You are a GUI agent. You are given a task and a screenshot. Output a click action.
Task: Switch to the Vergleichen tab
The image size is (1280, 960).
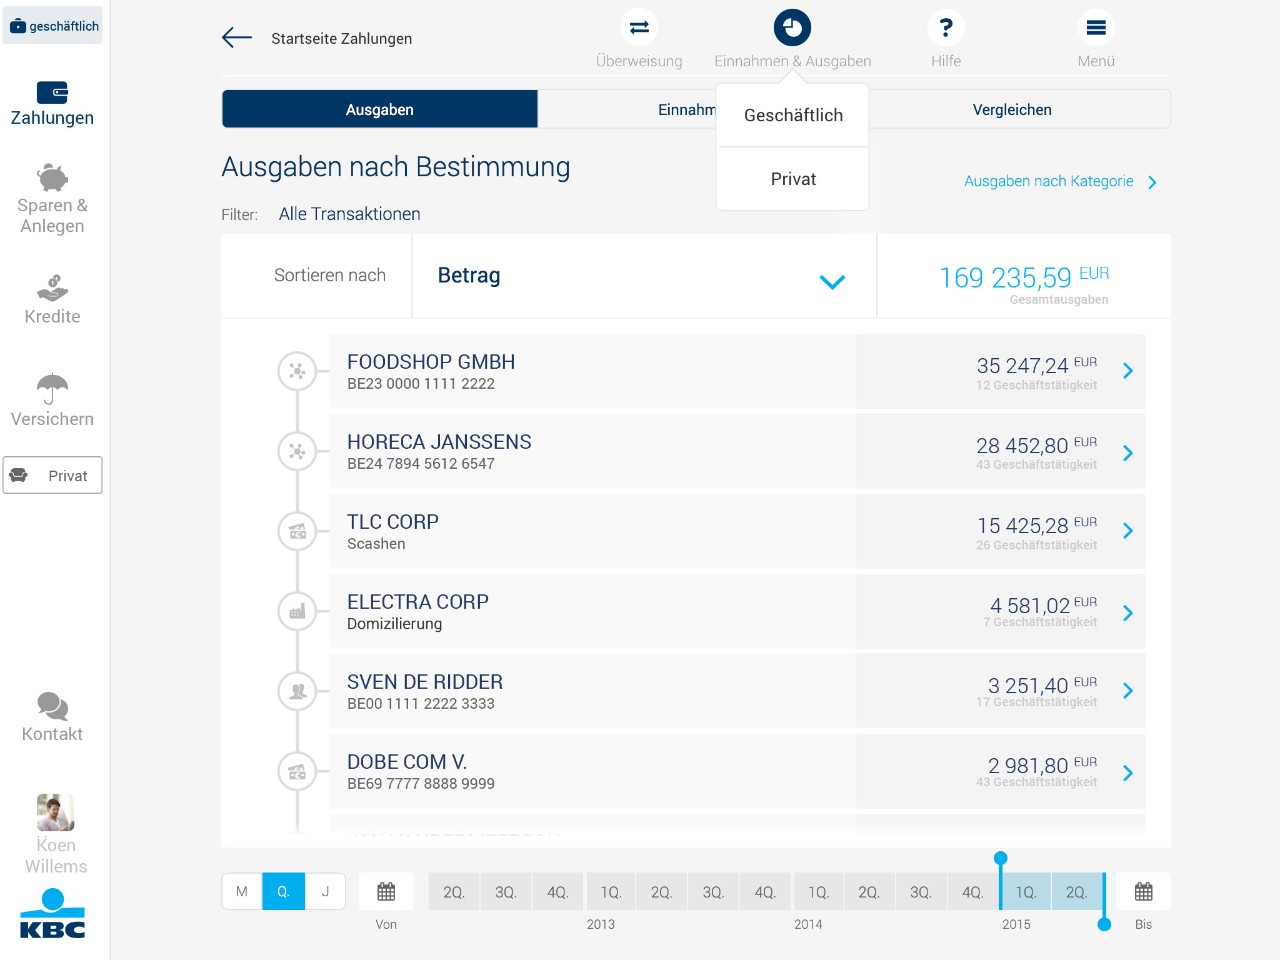pos(1012,109)
